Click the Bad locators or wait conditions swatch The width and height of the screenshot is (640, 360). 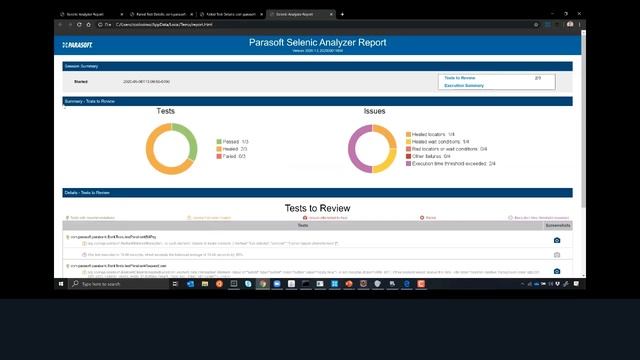(x=408, y=149)
